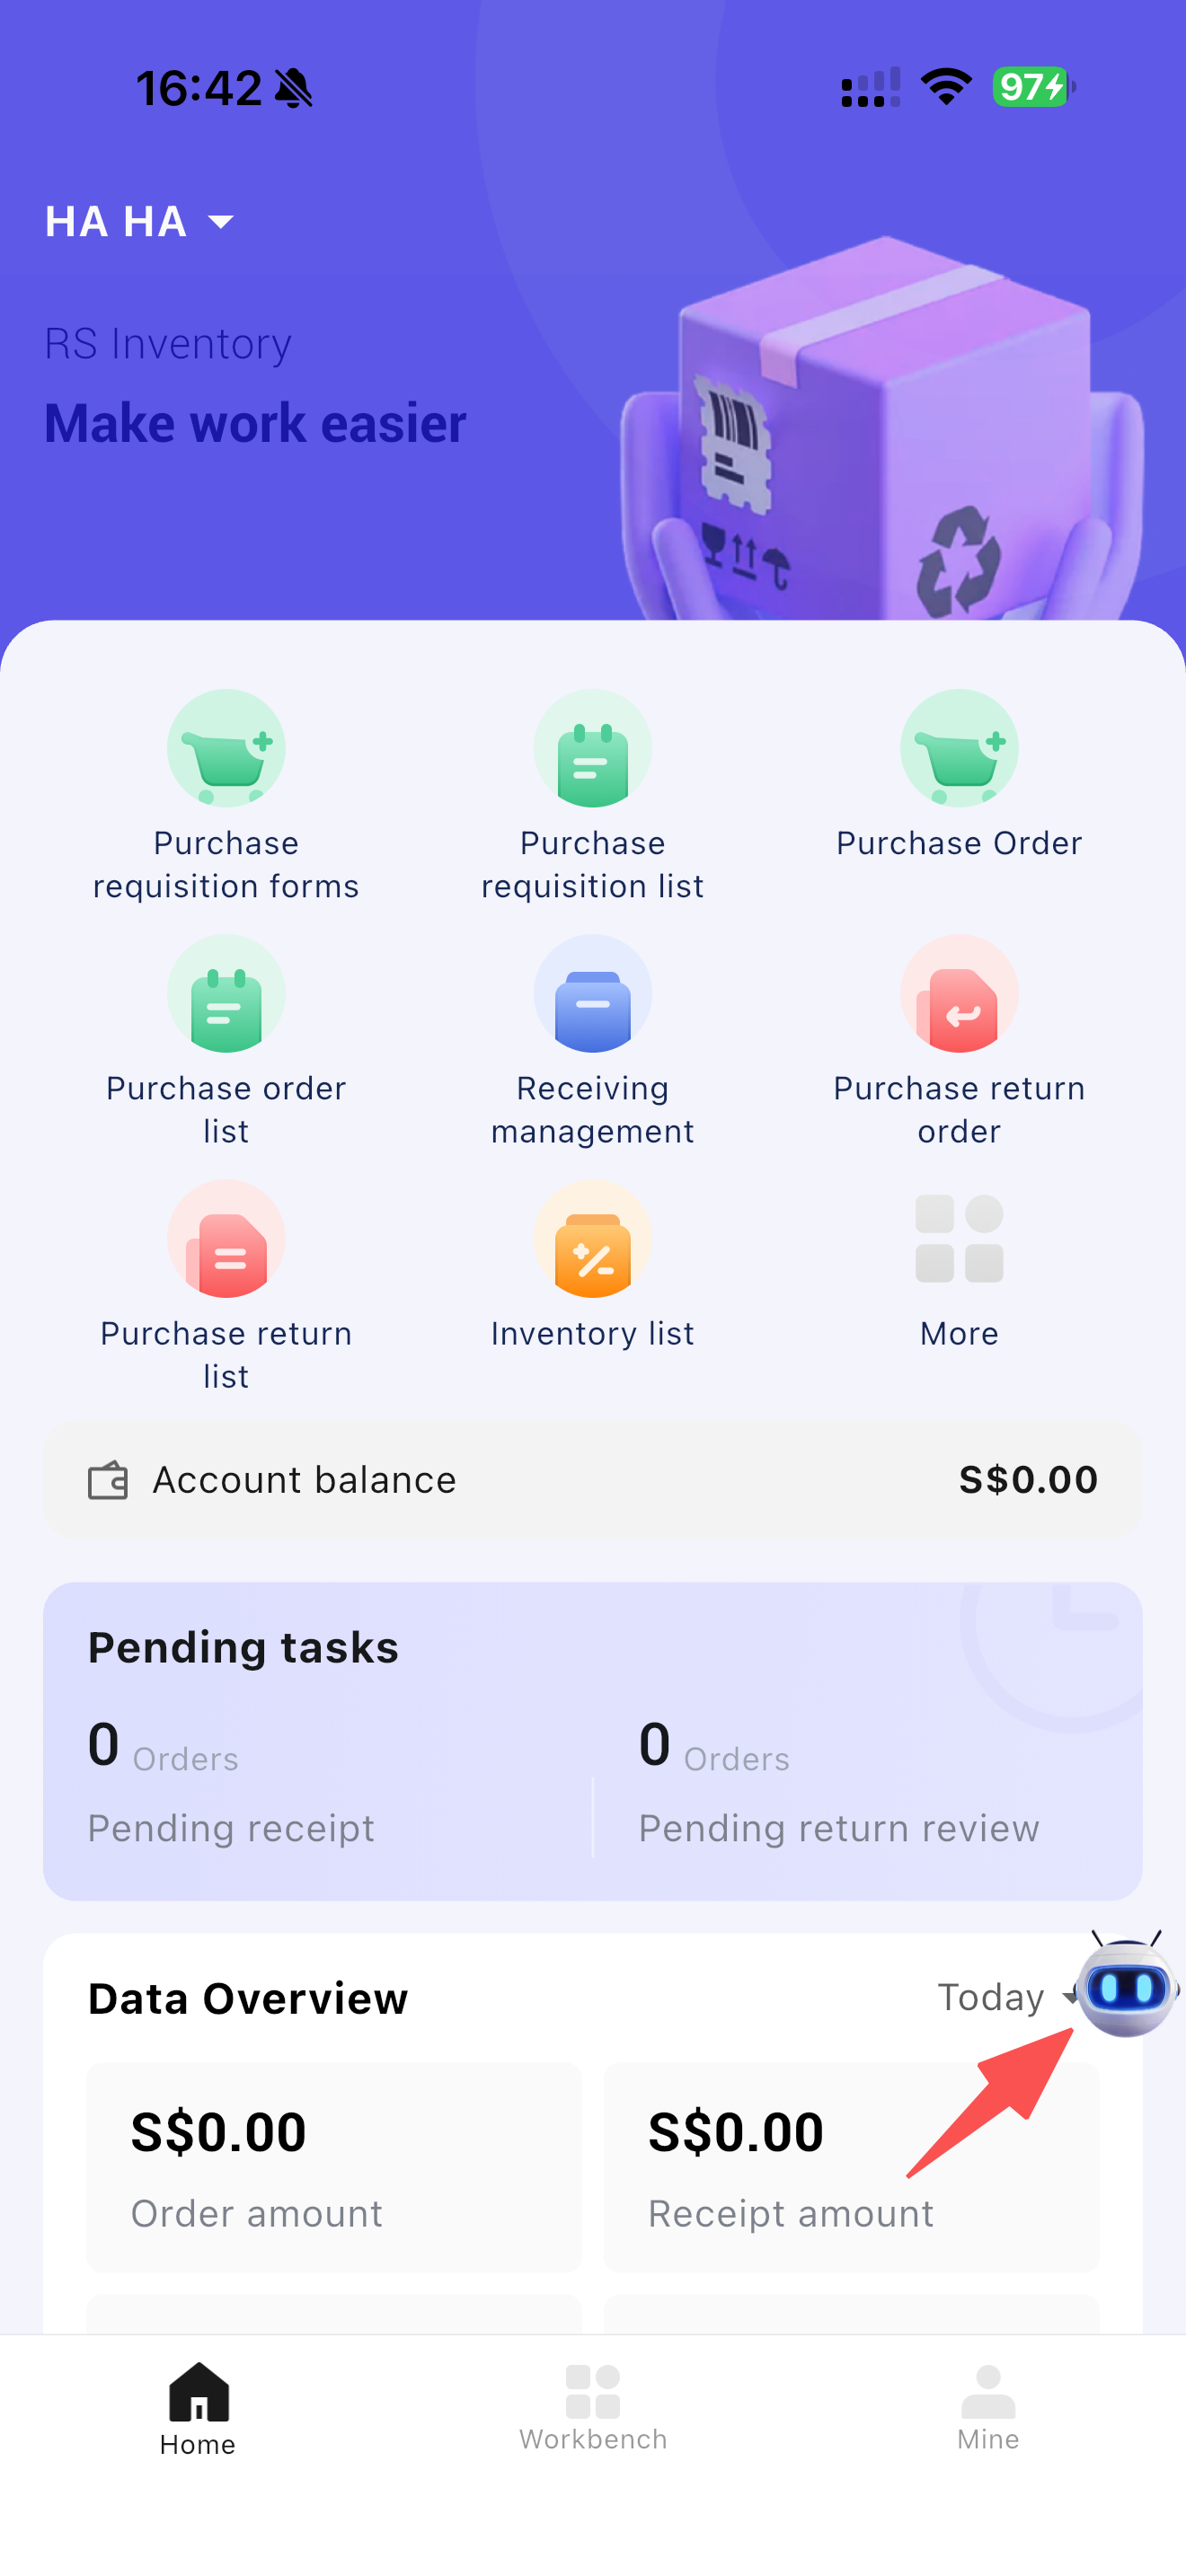Tap the Purchase return order icon
This screenshot has width=1186, height=2576.
point(958,995)
